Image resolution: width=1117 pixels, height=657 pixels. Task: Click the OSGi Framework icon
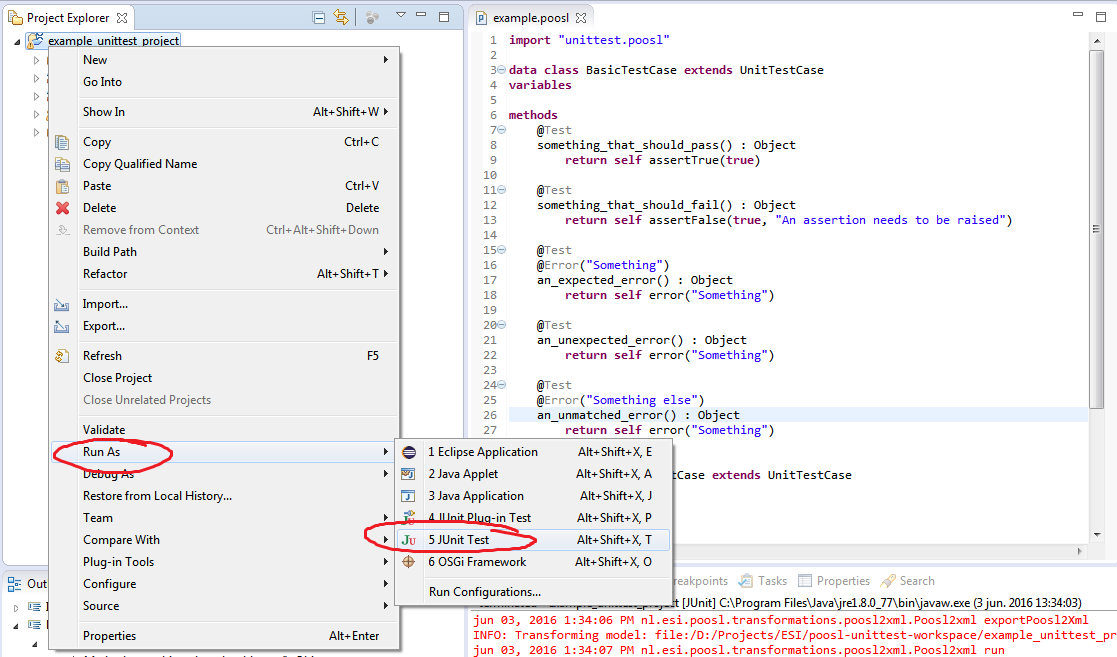tap(409, 562)
